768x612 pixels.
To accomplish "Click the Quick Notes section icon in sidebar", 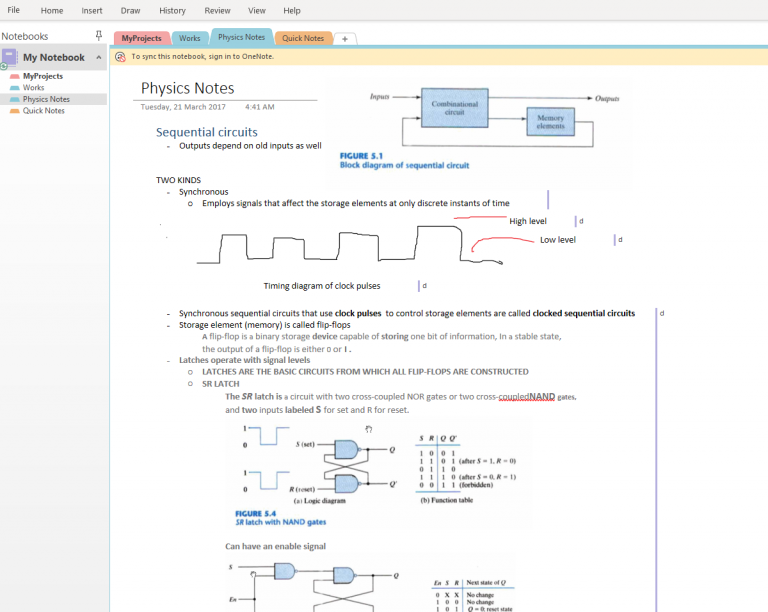I will click(14, 111).
